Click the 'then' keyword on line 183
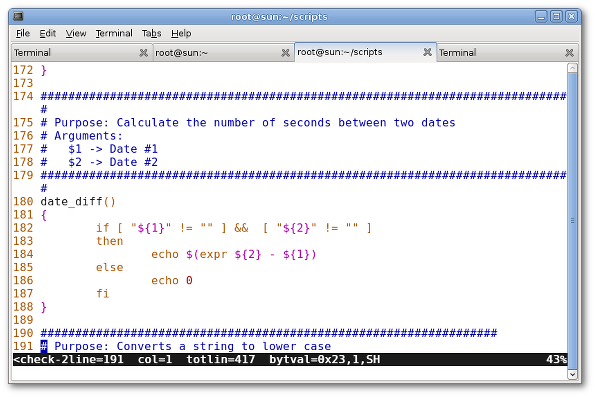The width and height of the screenshot is (595, 397). click(x=110, y=241)
